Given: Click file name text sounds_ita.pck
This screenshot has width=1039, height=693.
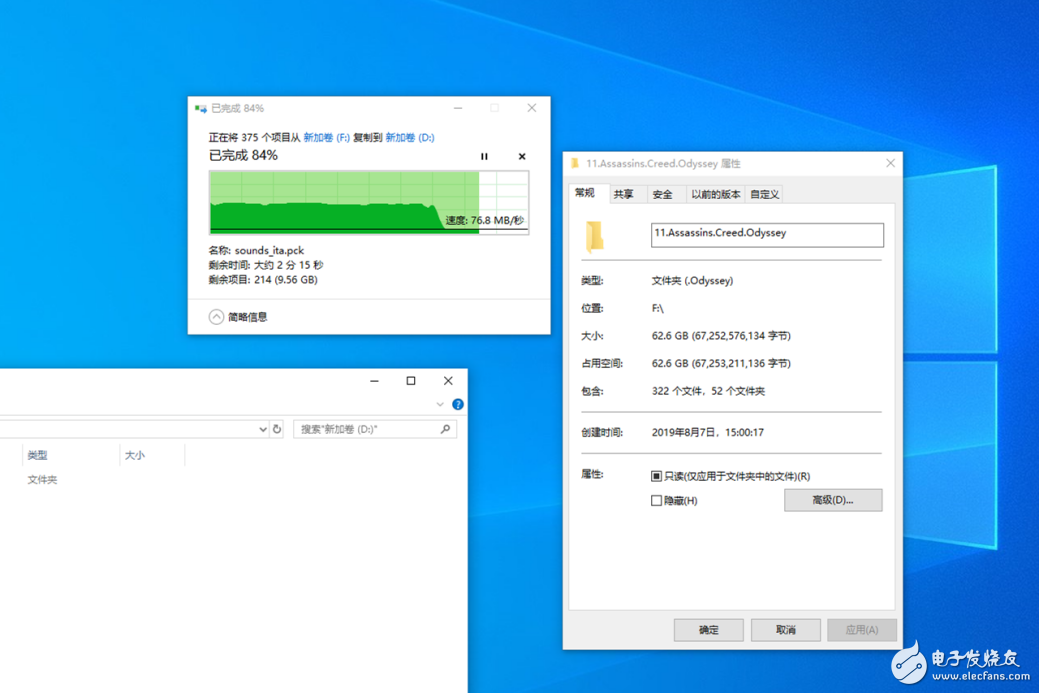Looking at the screenshot, I should (269, 250).
